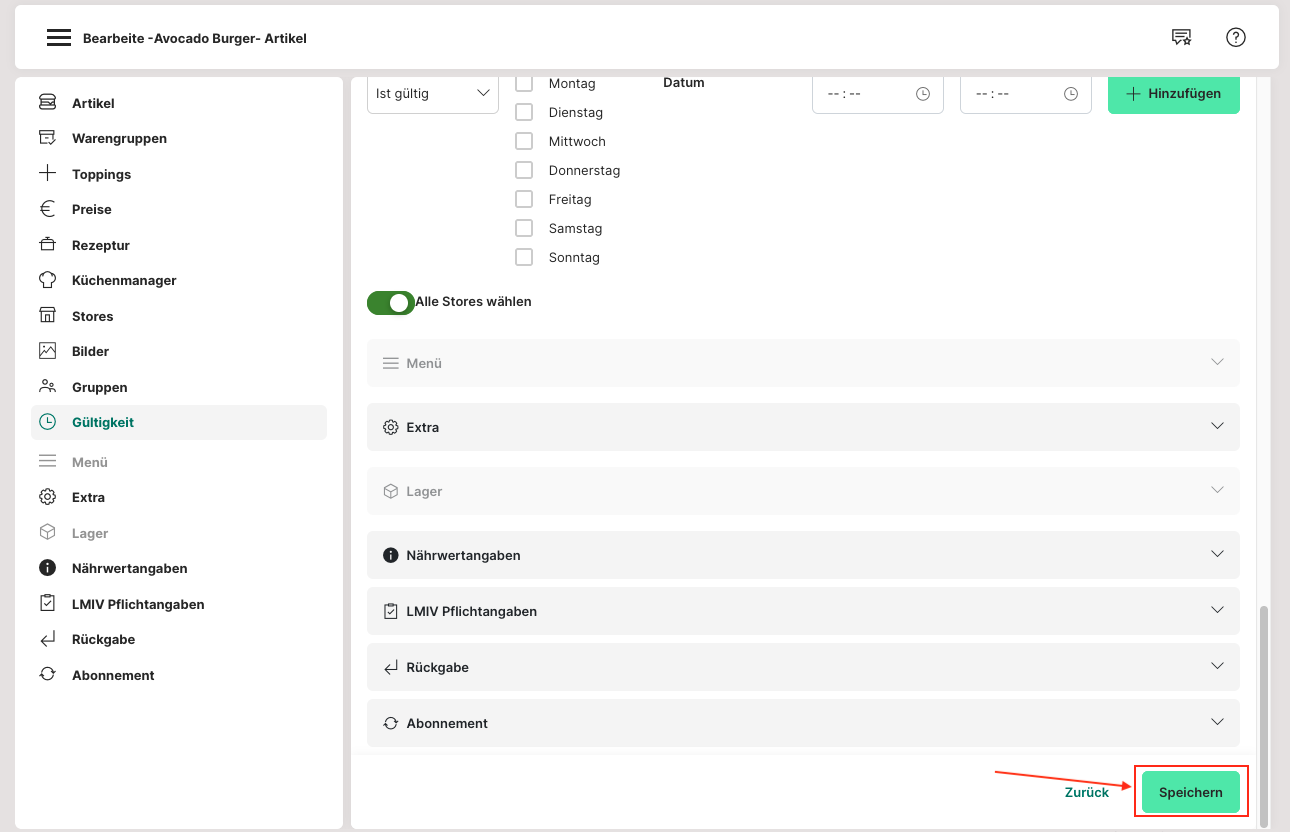Click the Preise euro icon in sidebar
Image resolution: width=1290 pixels, height=832 pixels.
[x=47, y=209]
